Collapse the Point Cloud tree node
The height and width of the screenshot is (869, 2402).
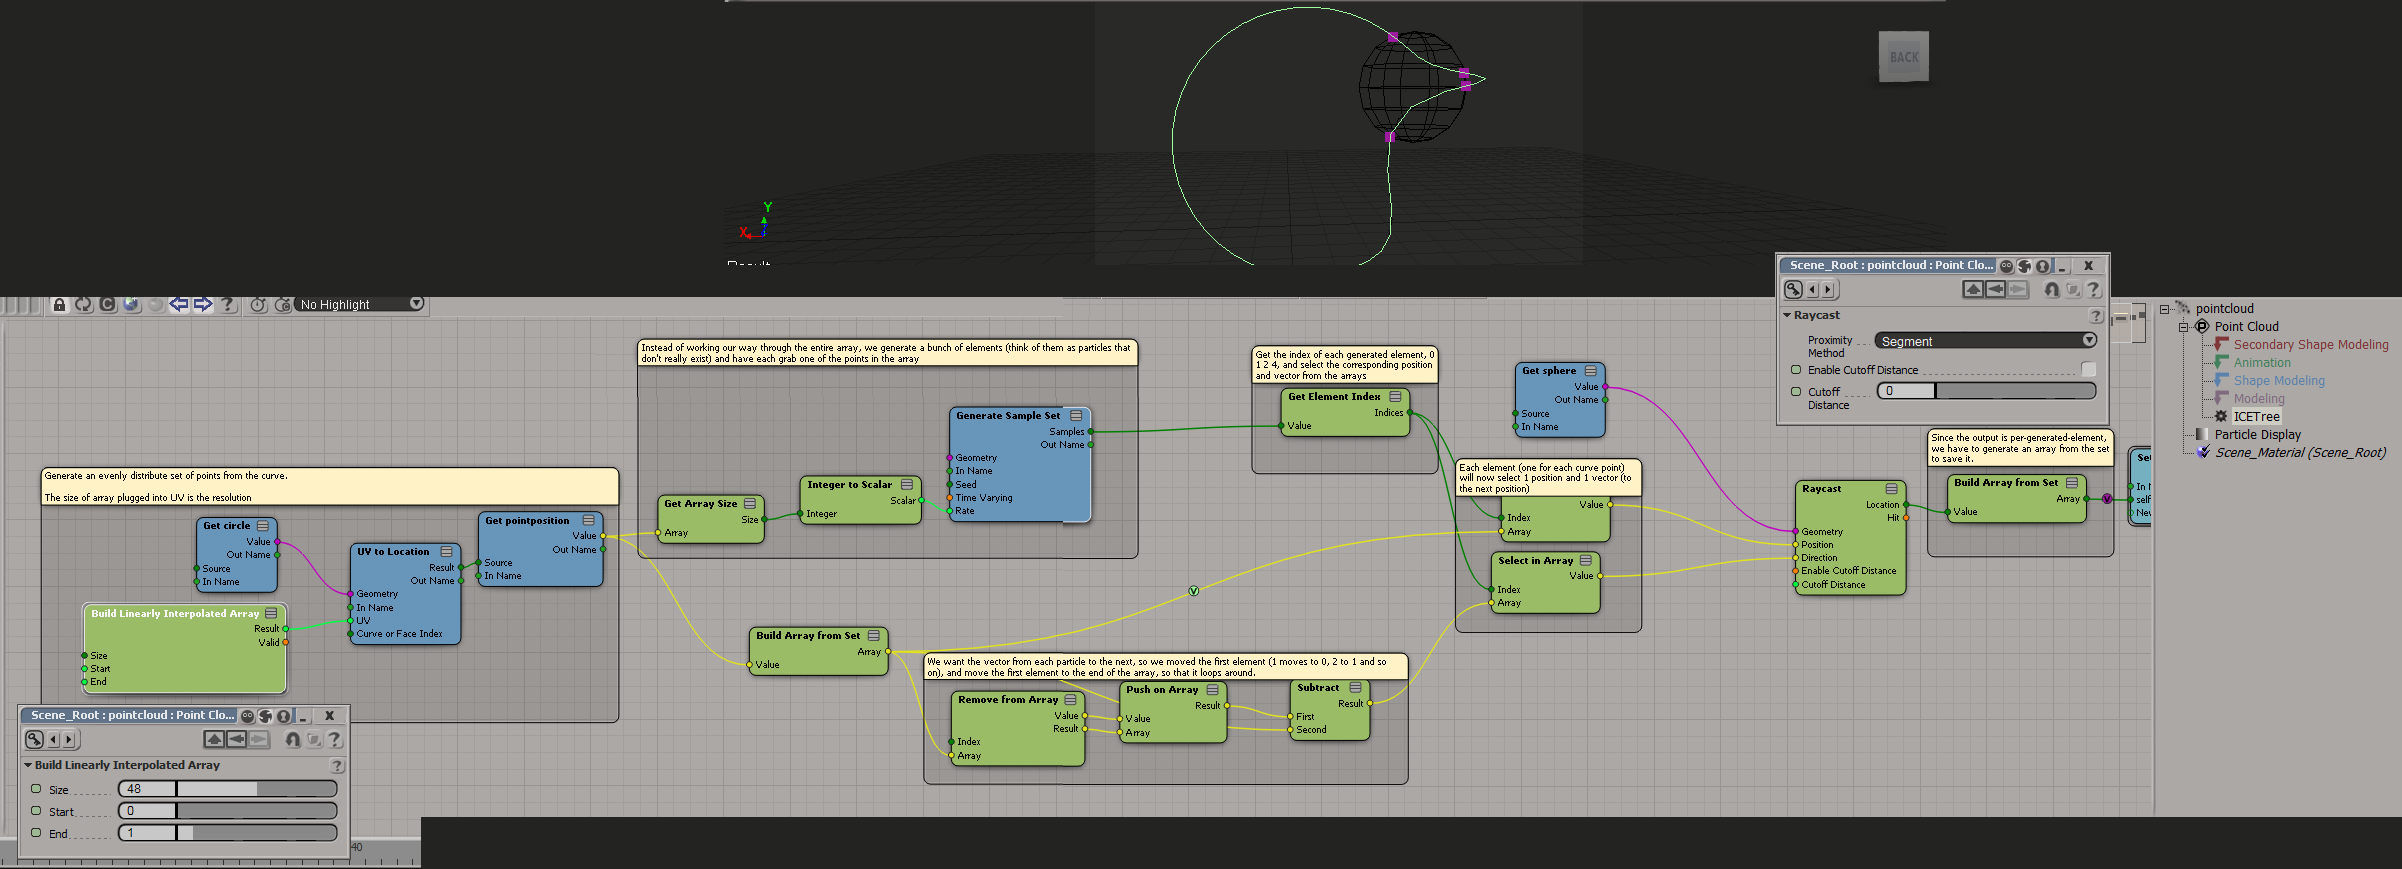pyautogui.click(x=2184, y=327)
